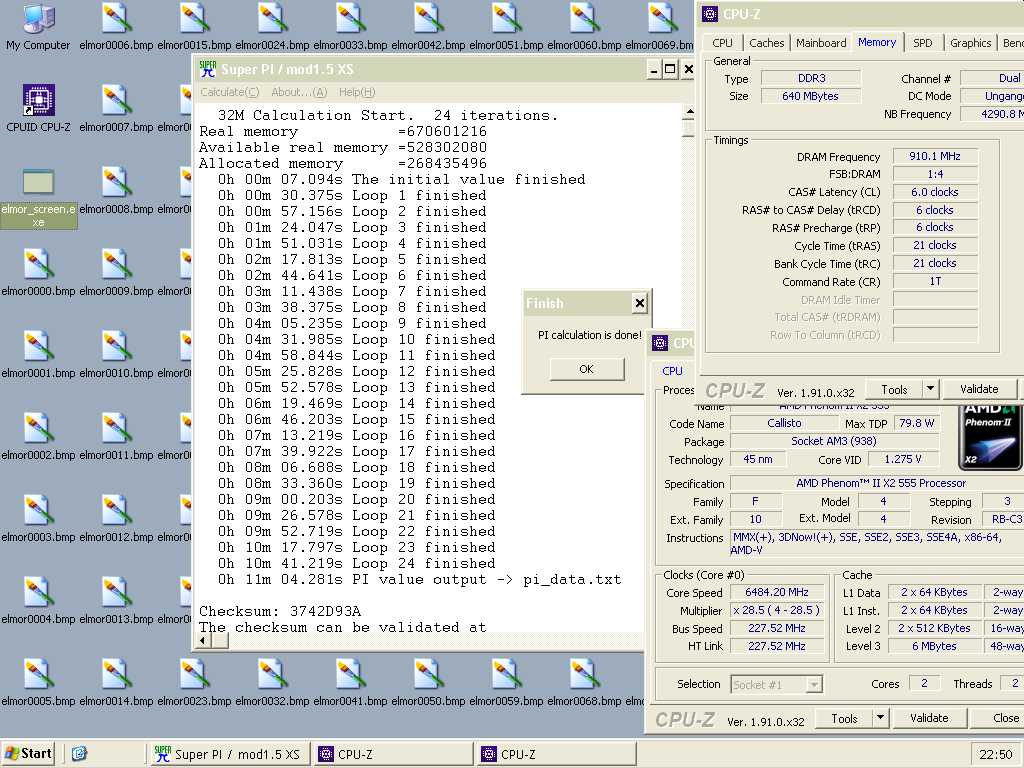Select the elmor0004.bmp file icon

pos(38,601)
